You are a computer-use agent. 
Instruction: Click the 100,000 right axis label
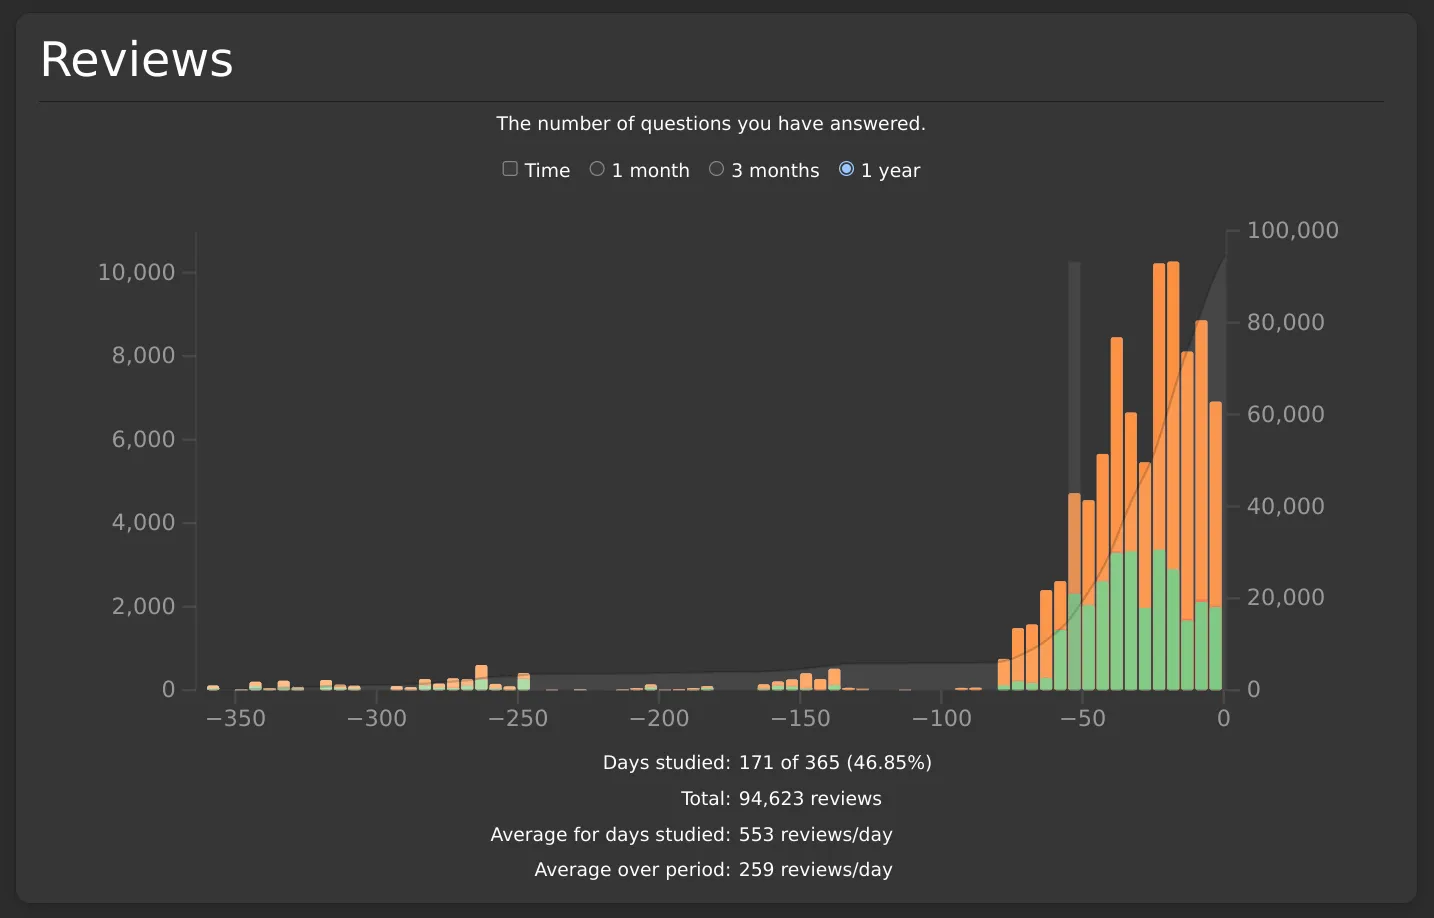(1292, 231)
